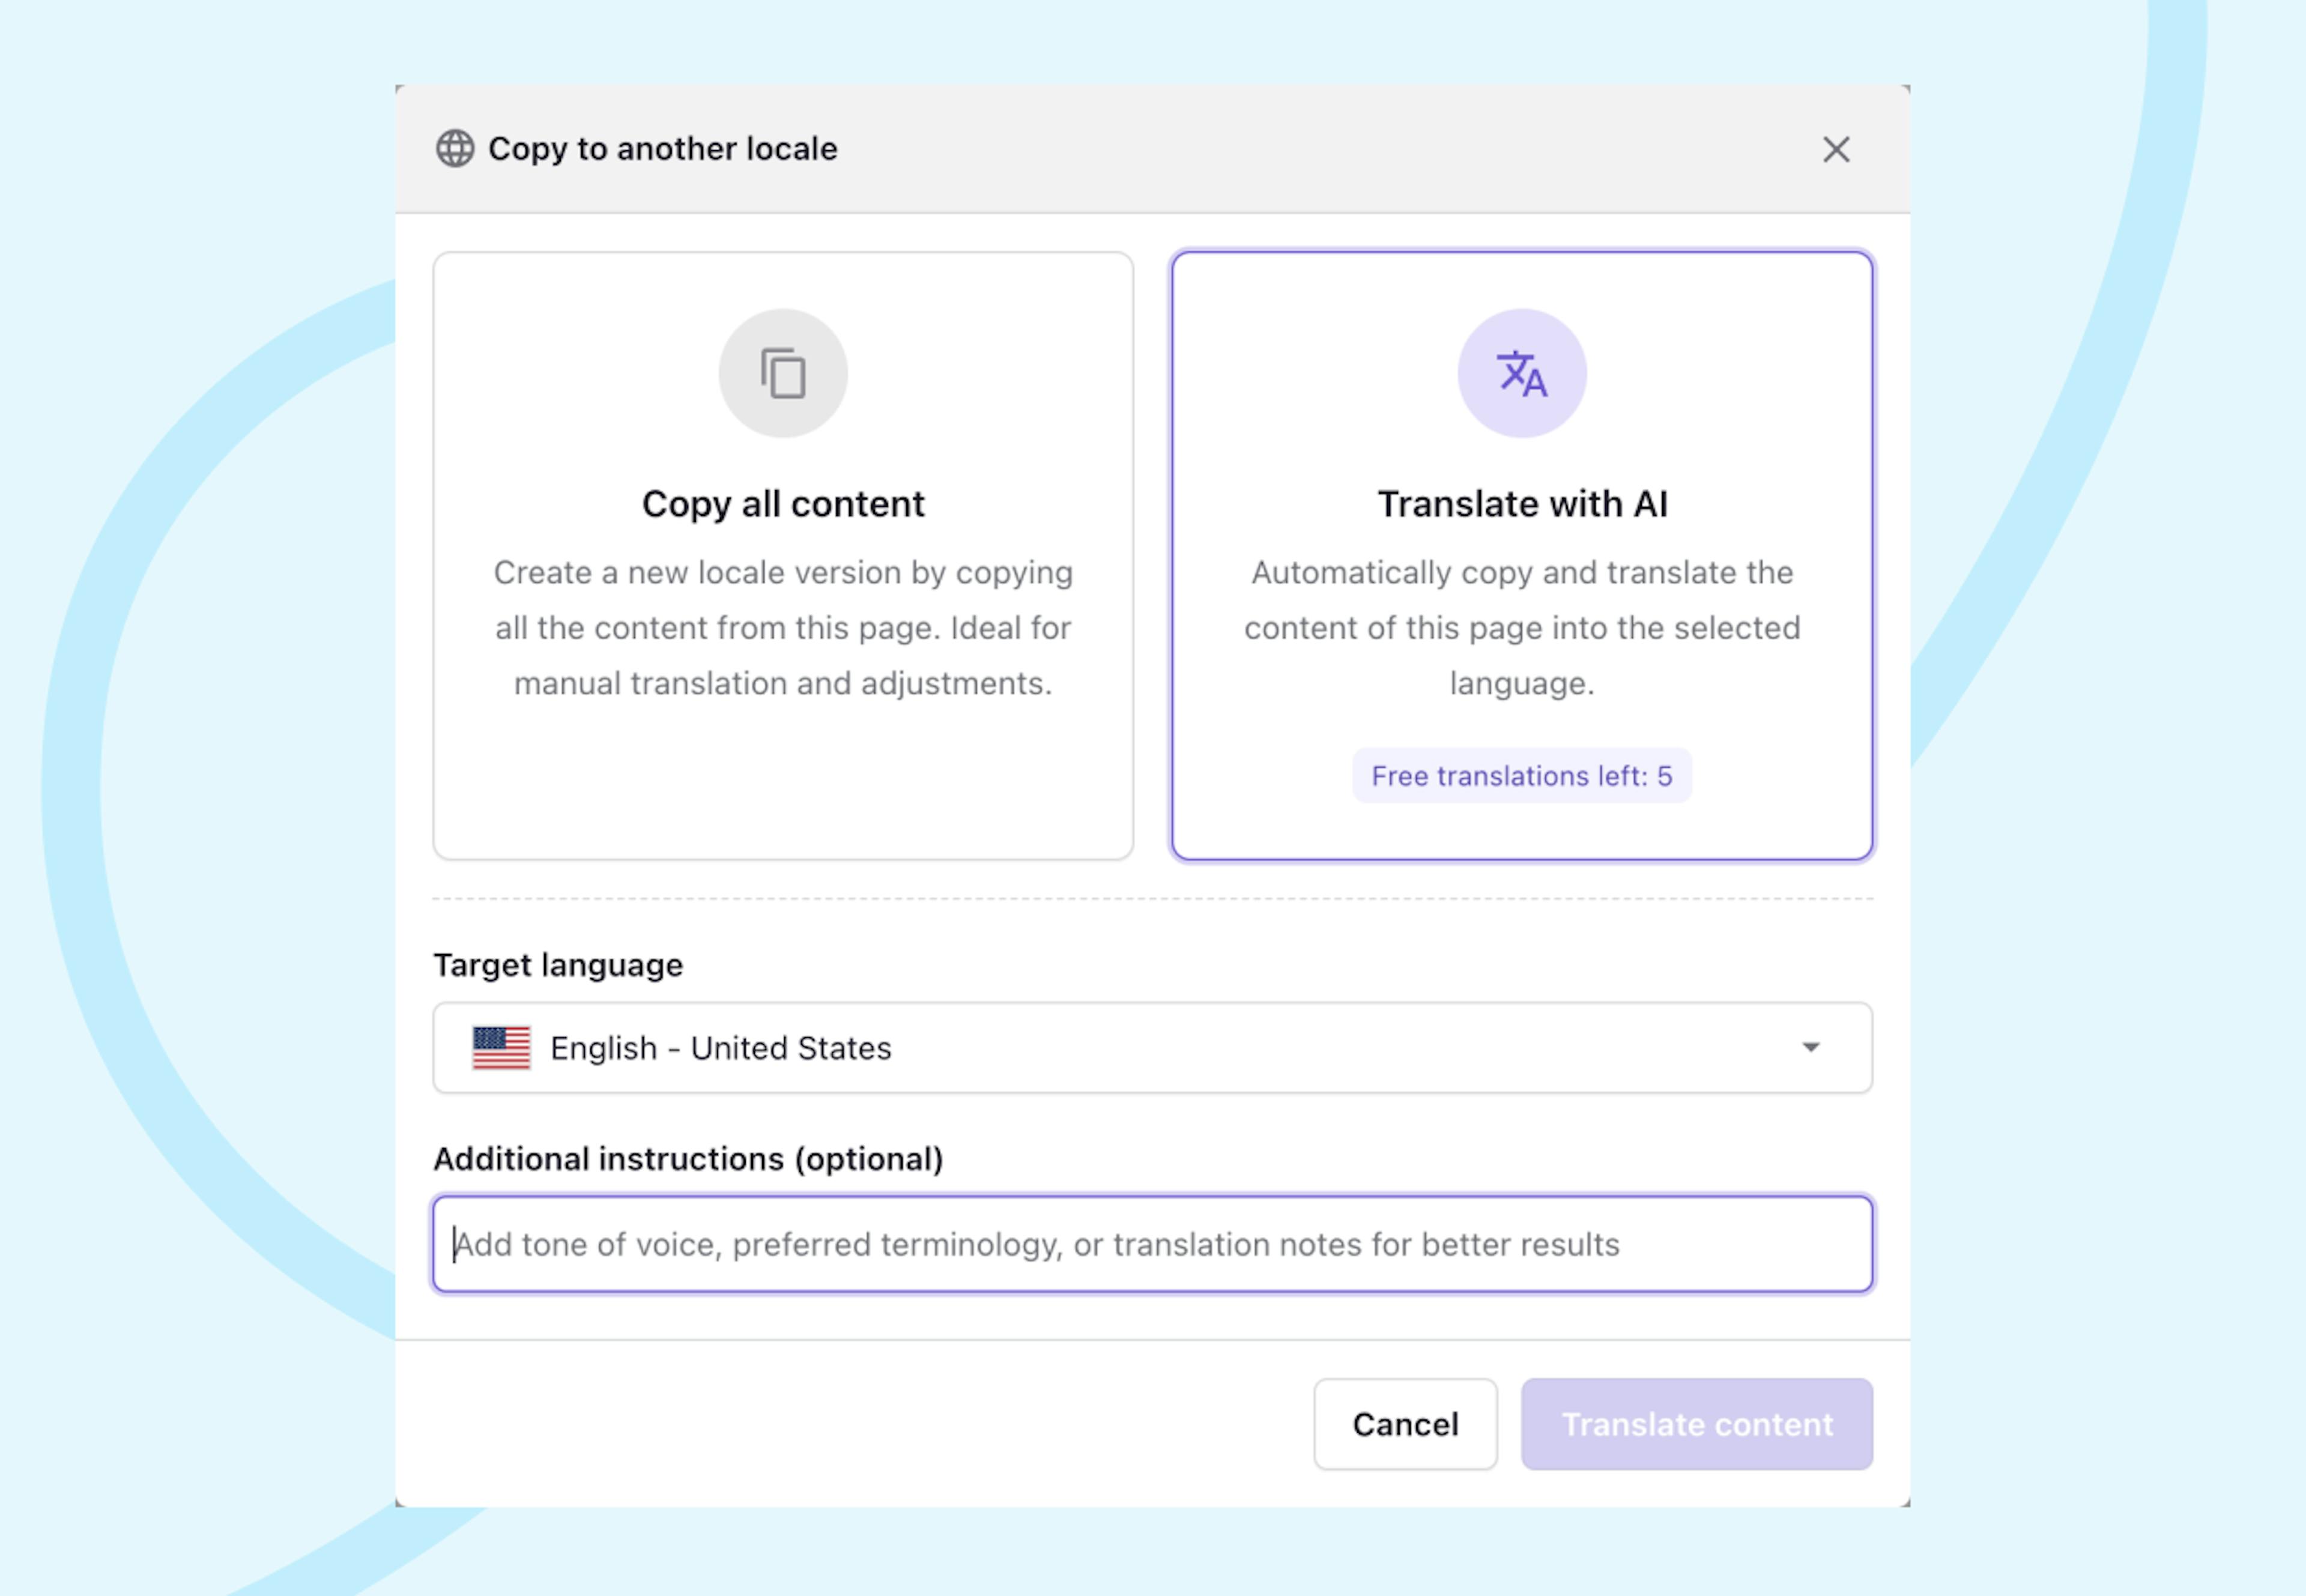2306x1596 pixels.
Task: Click the copy documents icon
Action: click(783, 373)
